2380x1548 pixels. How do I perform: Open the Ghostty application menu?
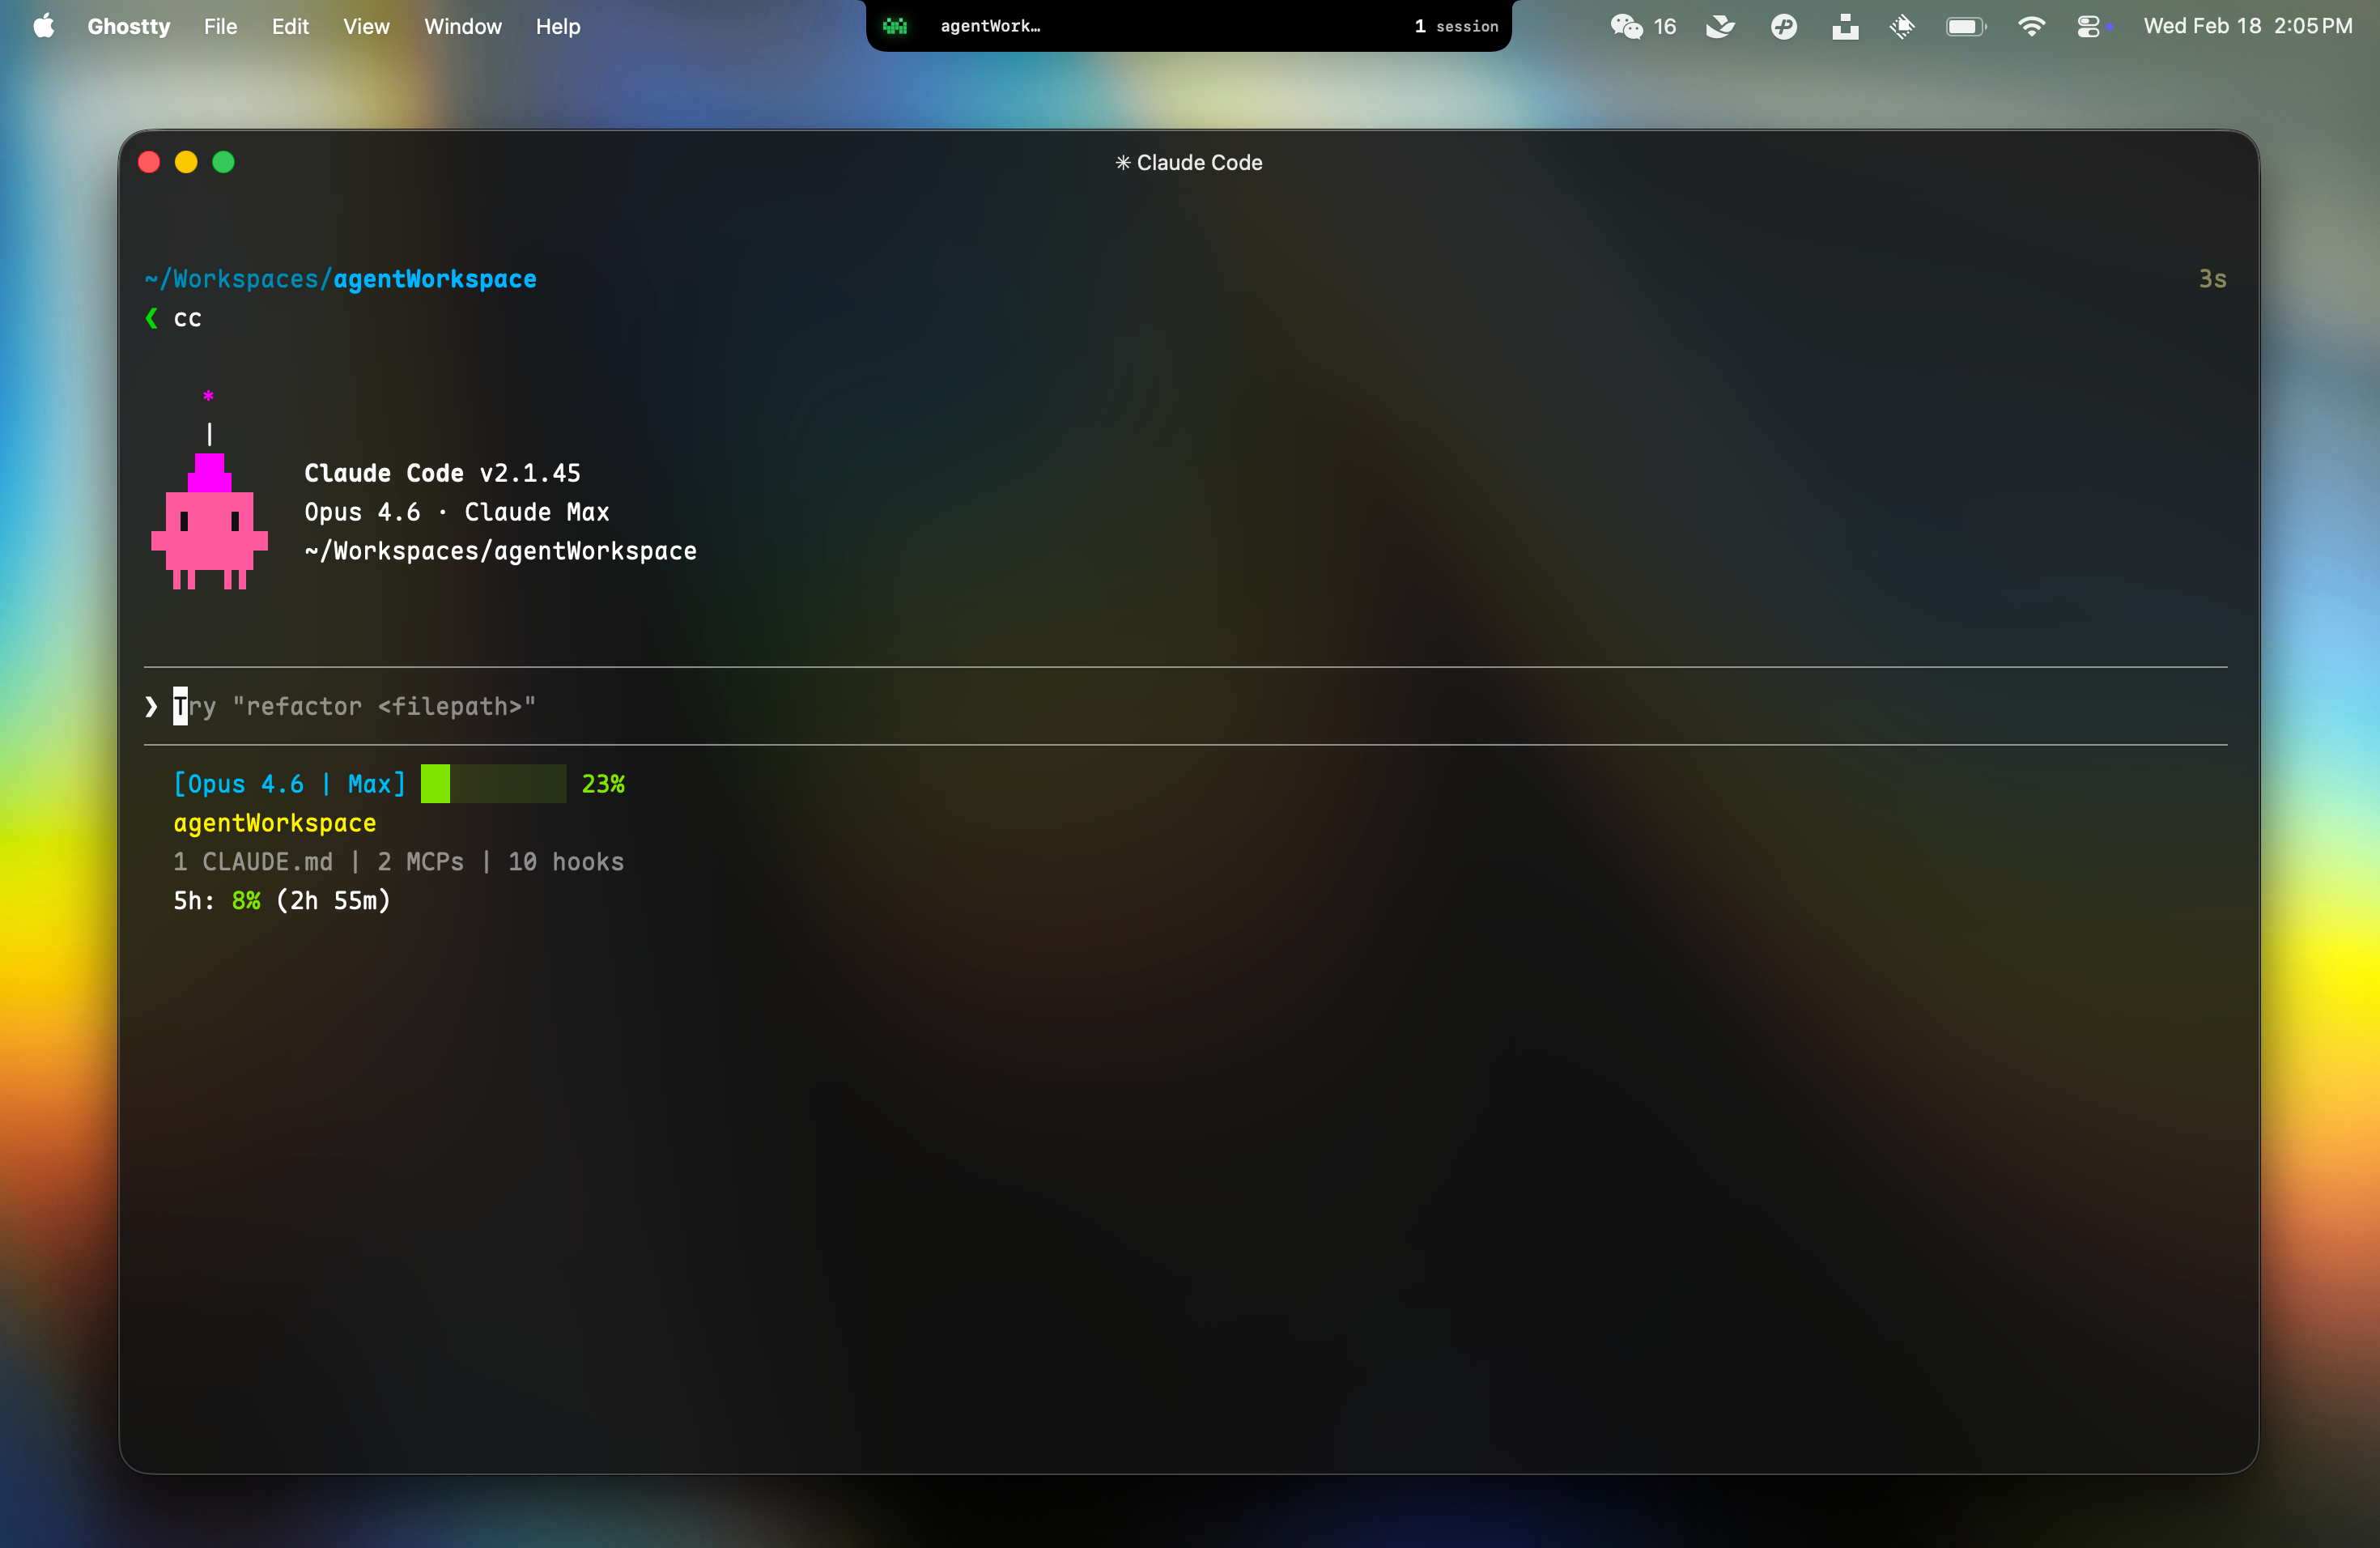tap(128, 26)
